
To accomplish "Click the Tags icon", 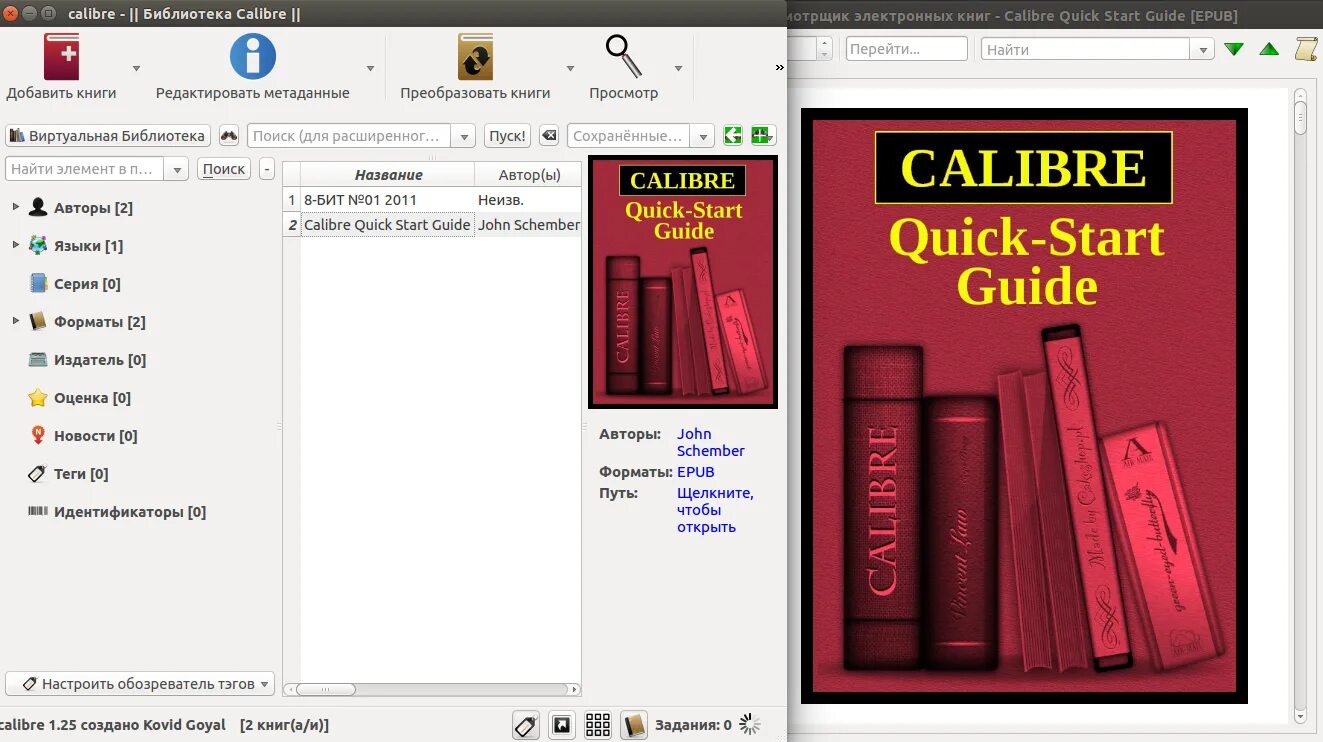I will pyautogui.click(x=38, y=473).
